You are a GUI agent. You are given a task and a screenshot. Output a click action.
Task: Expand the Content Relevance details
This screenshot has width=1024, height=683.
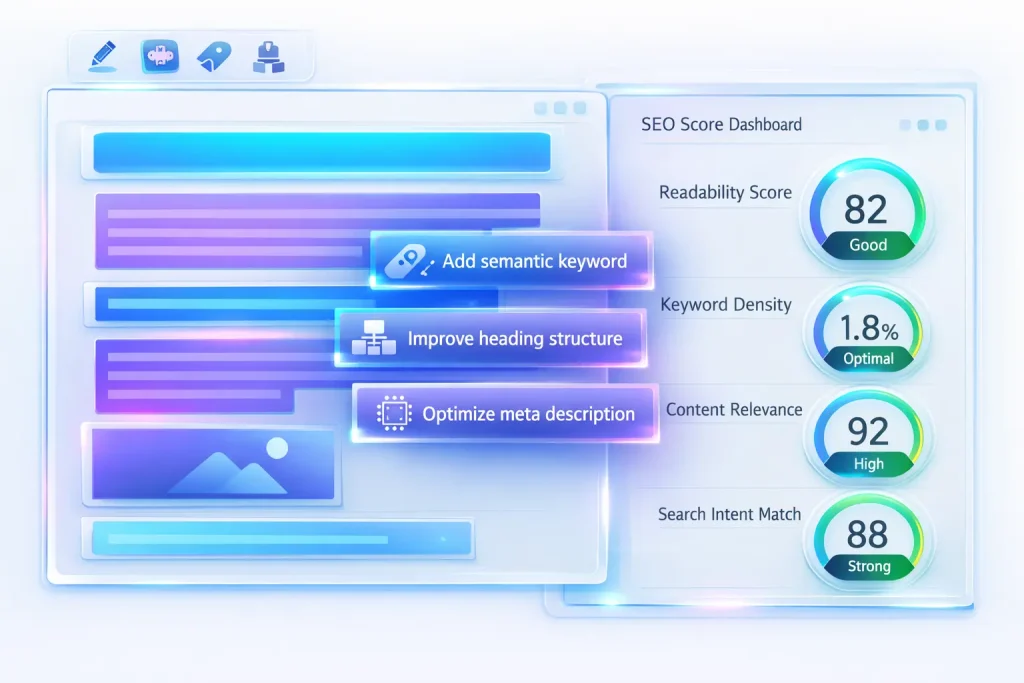pyautogui.click(x=733, y=410)
